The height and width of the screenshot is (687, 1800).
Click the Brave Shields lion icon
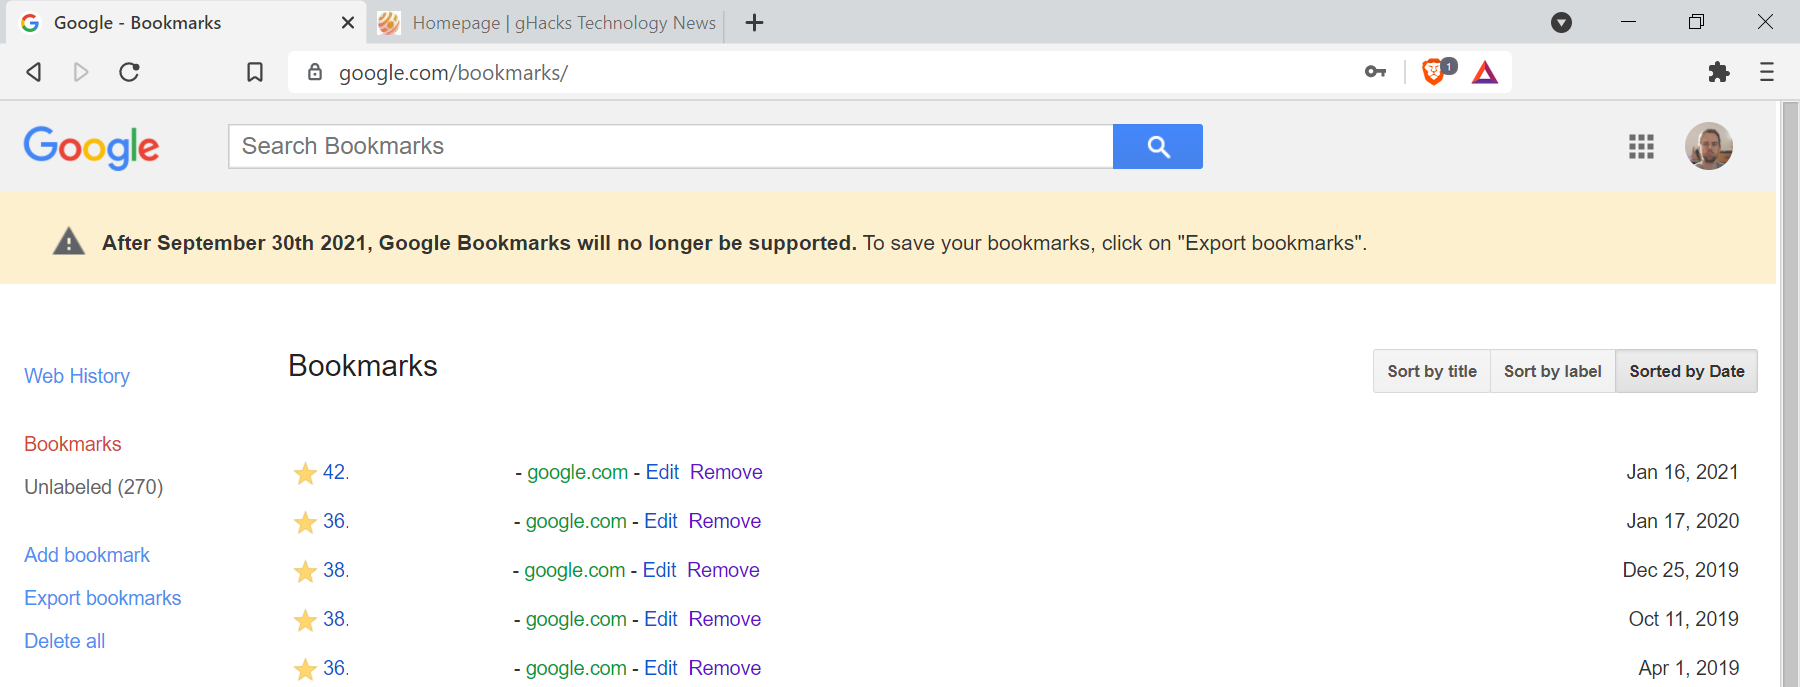pyautogui.click(x=1434, y=72)
